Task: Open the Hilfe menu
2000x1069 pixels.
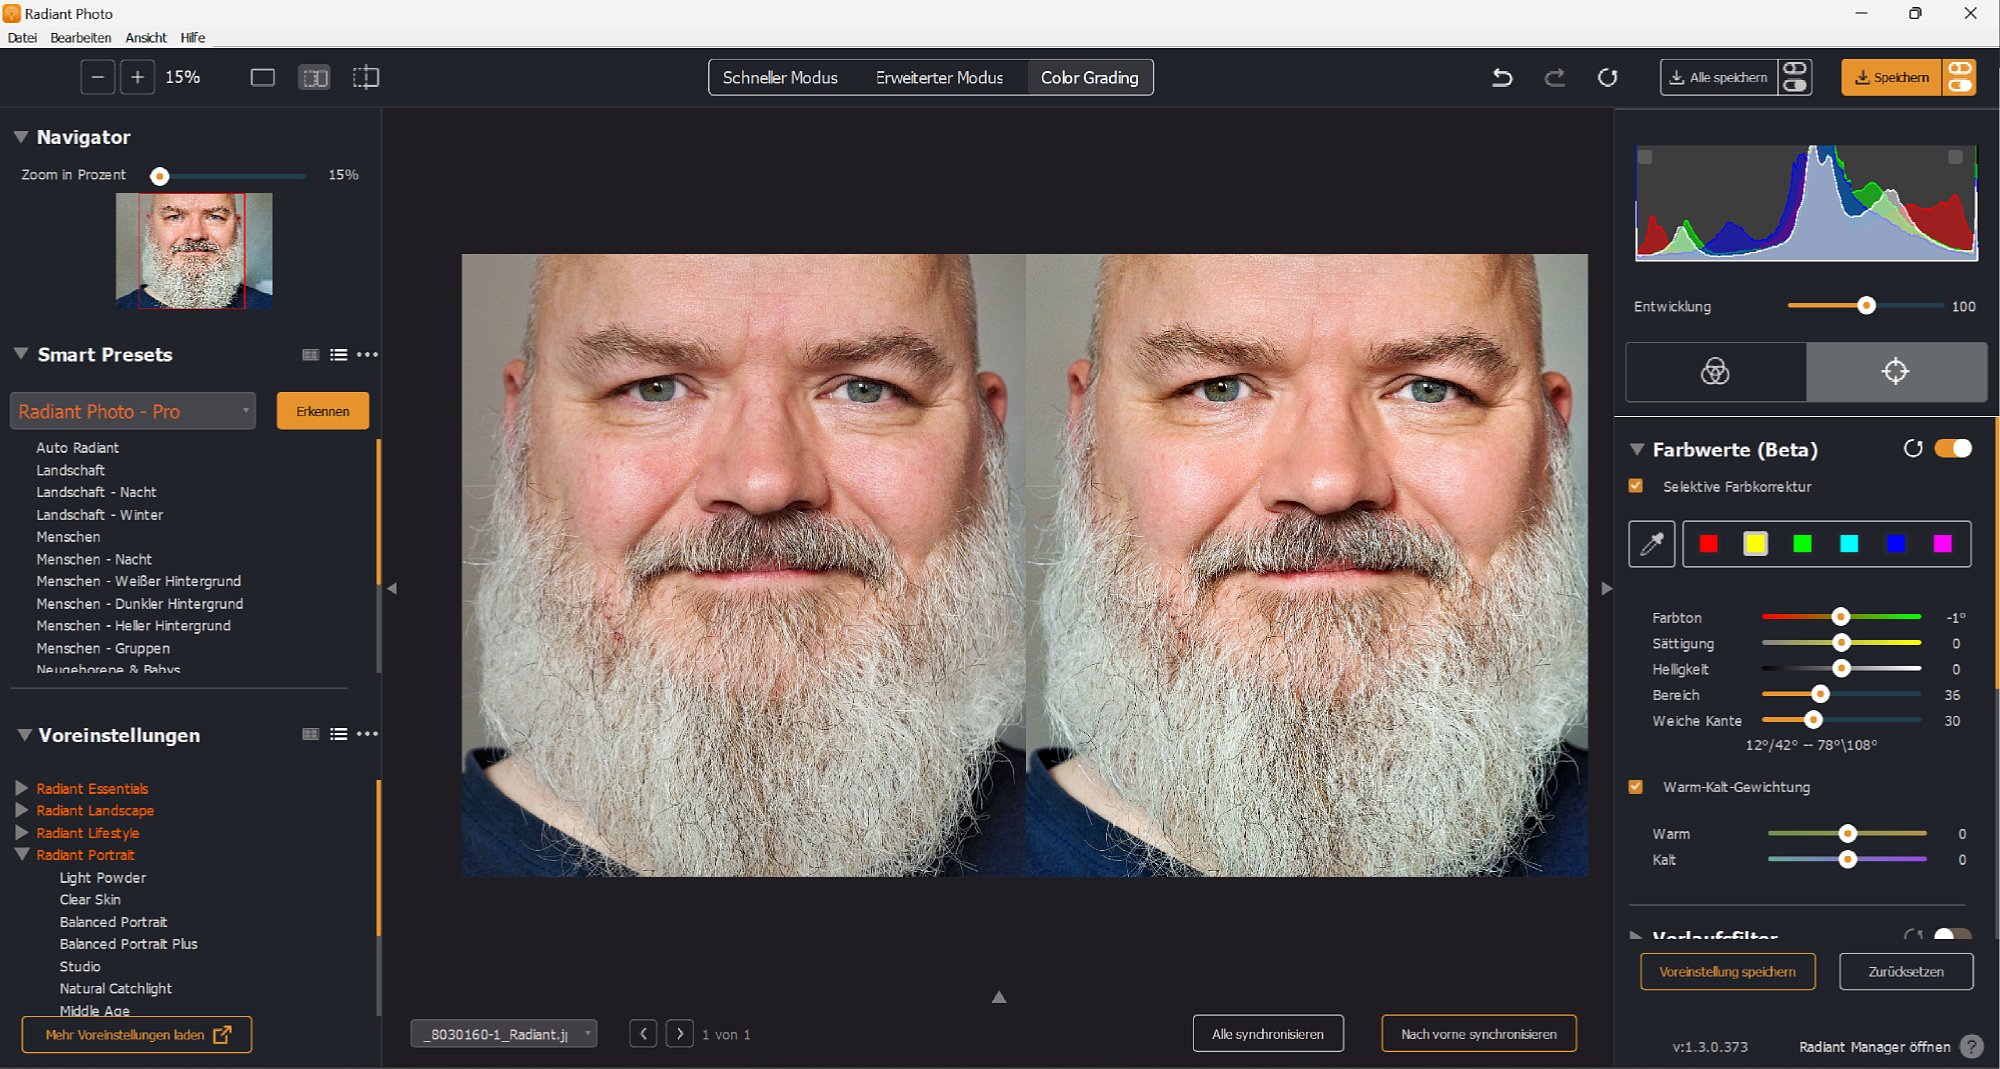Action: [193, 37]
